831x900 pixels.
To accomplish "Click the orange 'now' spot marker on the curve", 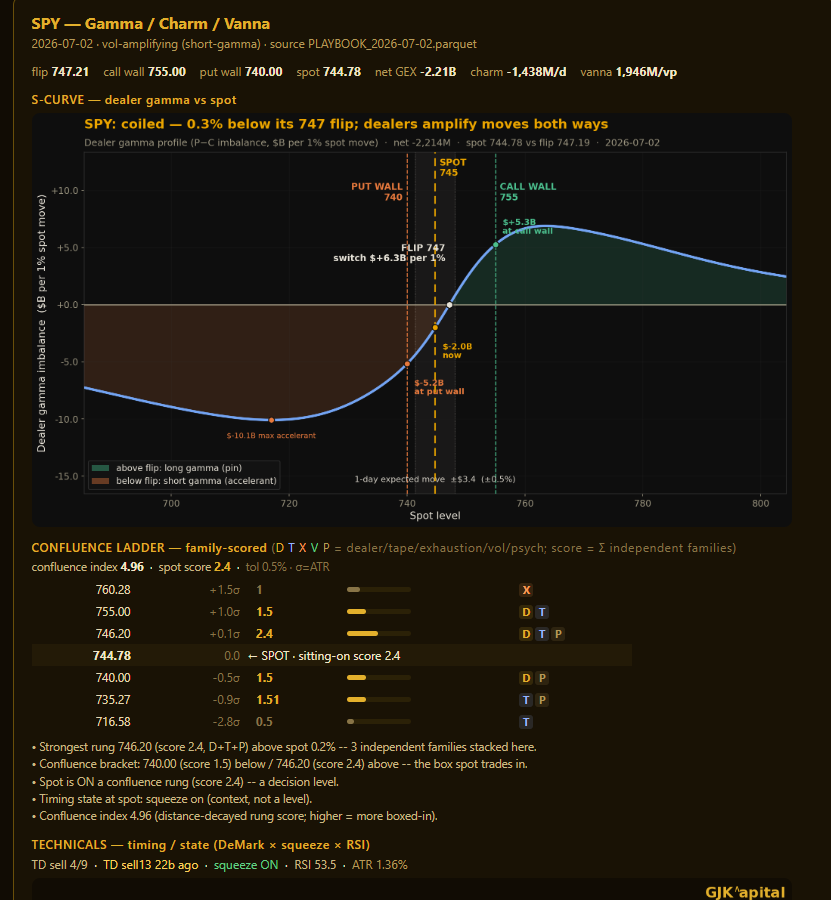I will pyautogui.click(x=435, y=327).
